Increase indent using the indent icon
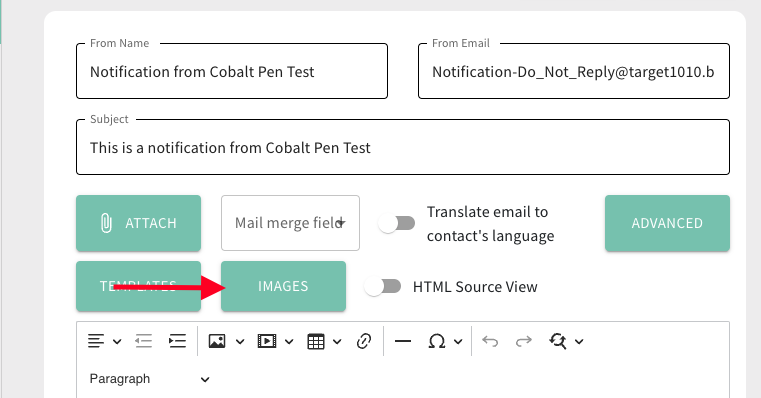 click(177, 341)
